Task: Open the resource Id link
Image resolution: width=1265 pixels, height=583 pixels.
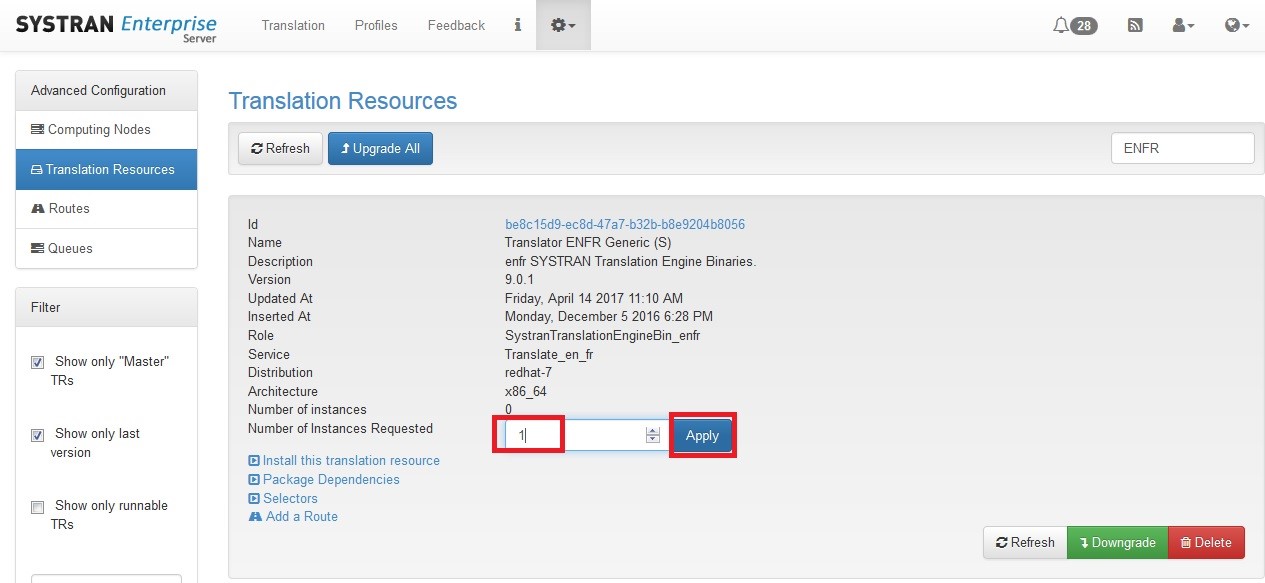Action: 625,224
